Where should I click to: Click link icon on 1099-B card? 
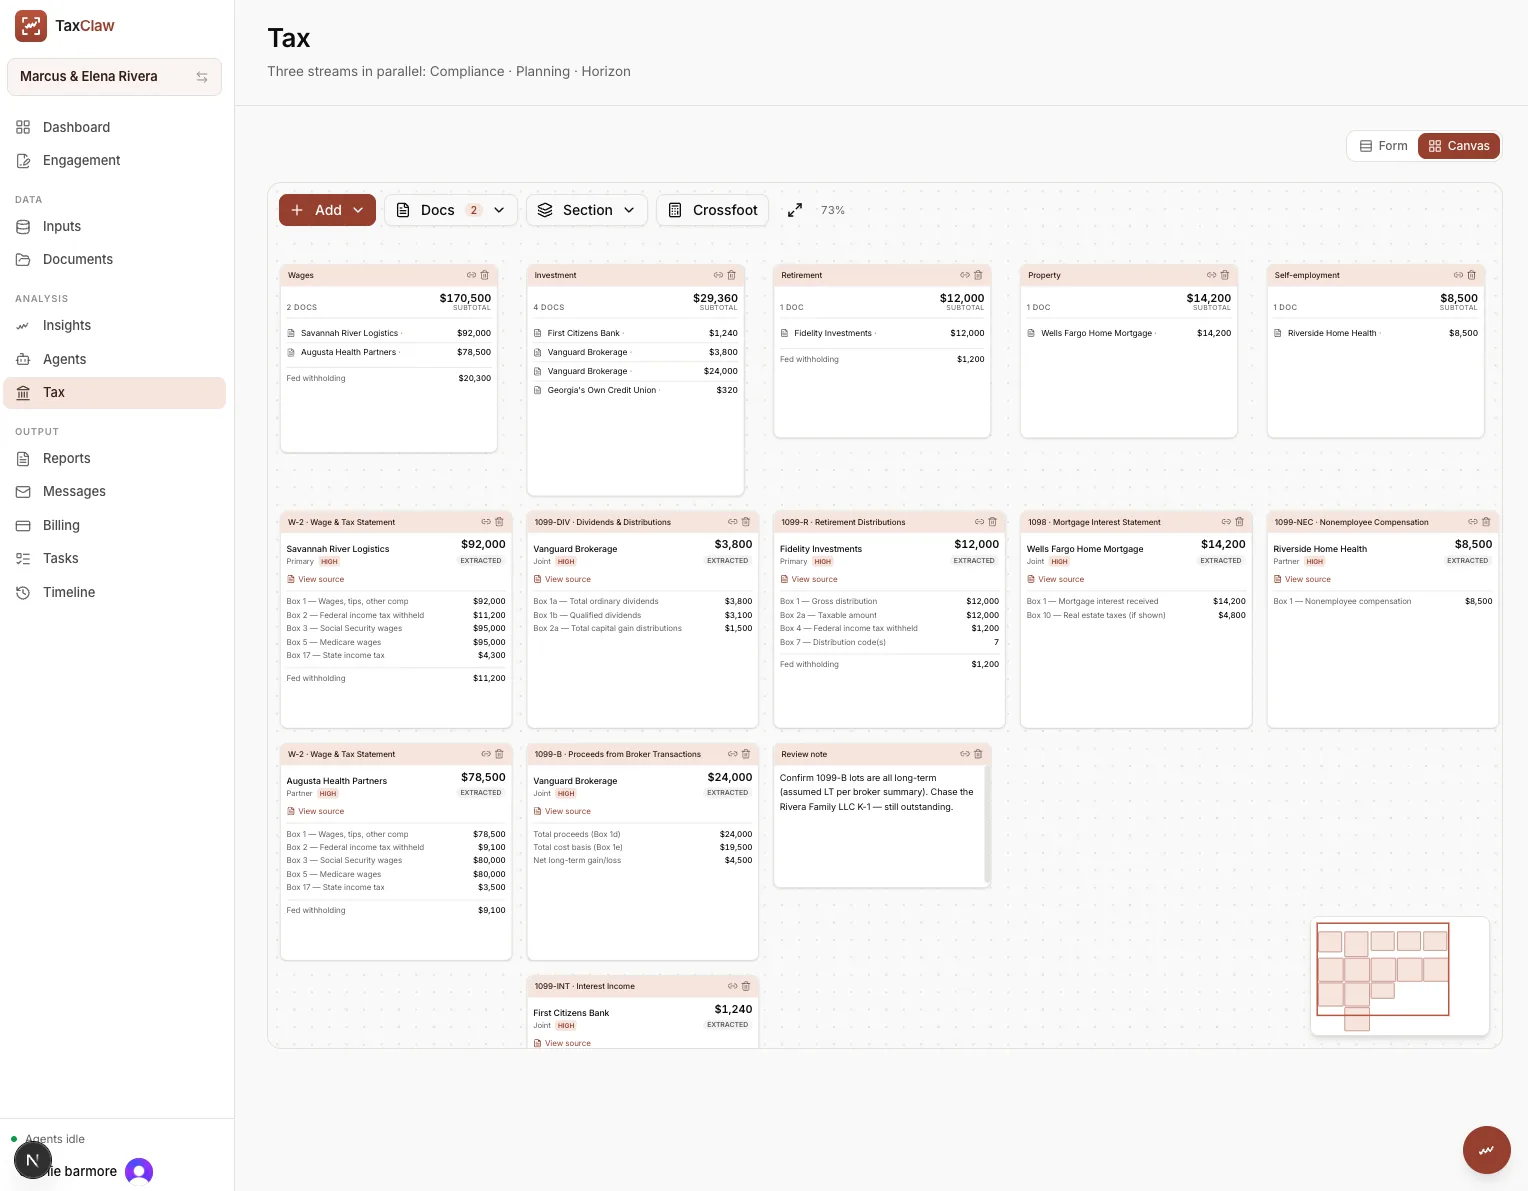click(x=733, y=754)
